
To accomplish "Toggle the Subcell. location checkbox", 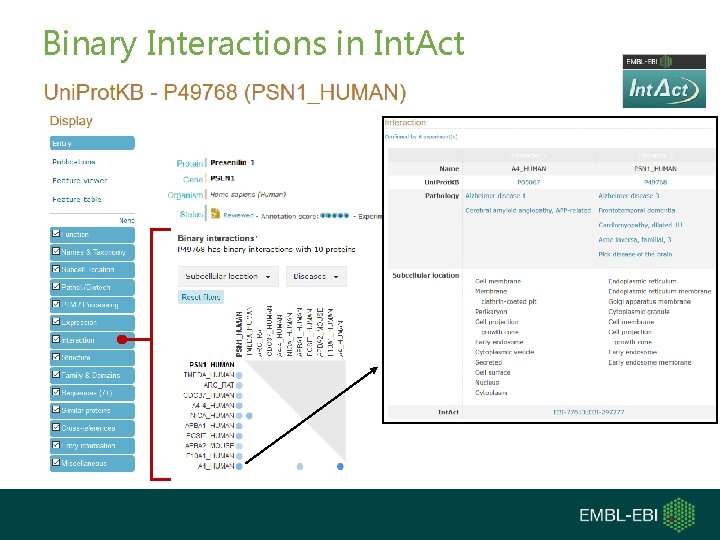I will (x=56, y=269).
